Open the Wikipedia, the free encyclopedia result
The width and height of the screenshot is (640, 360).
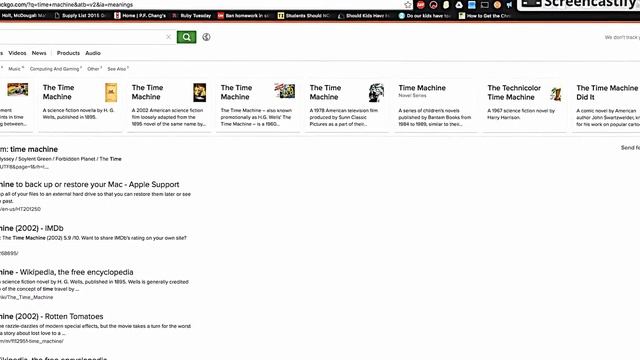67,272
